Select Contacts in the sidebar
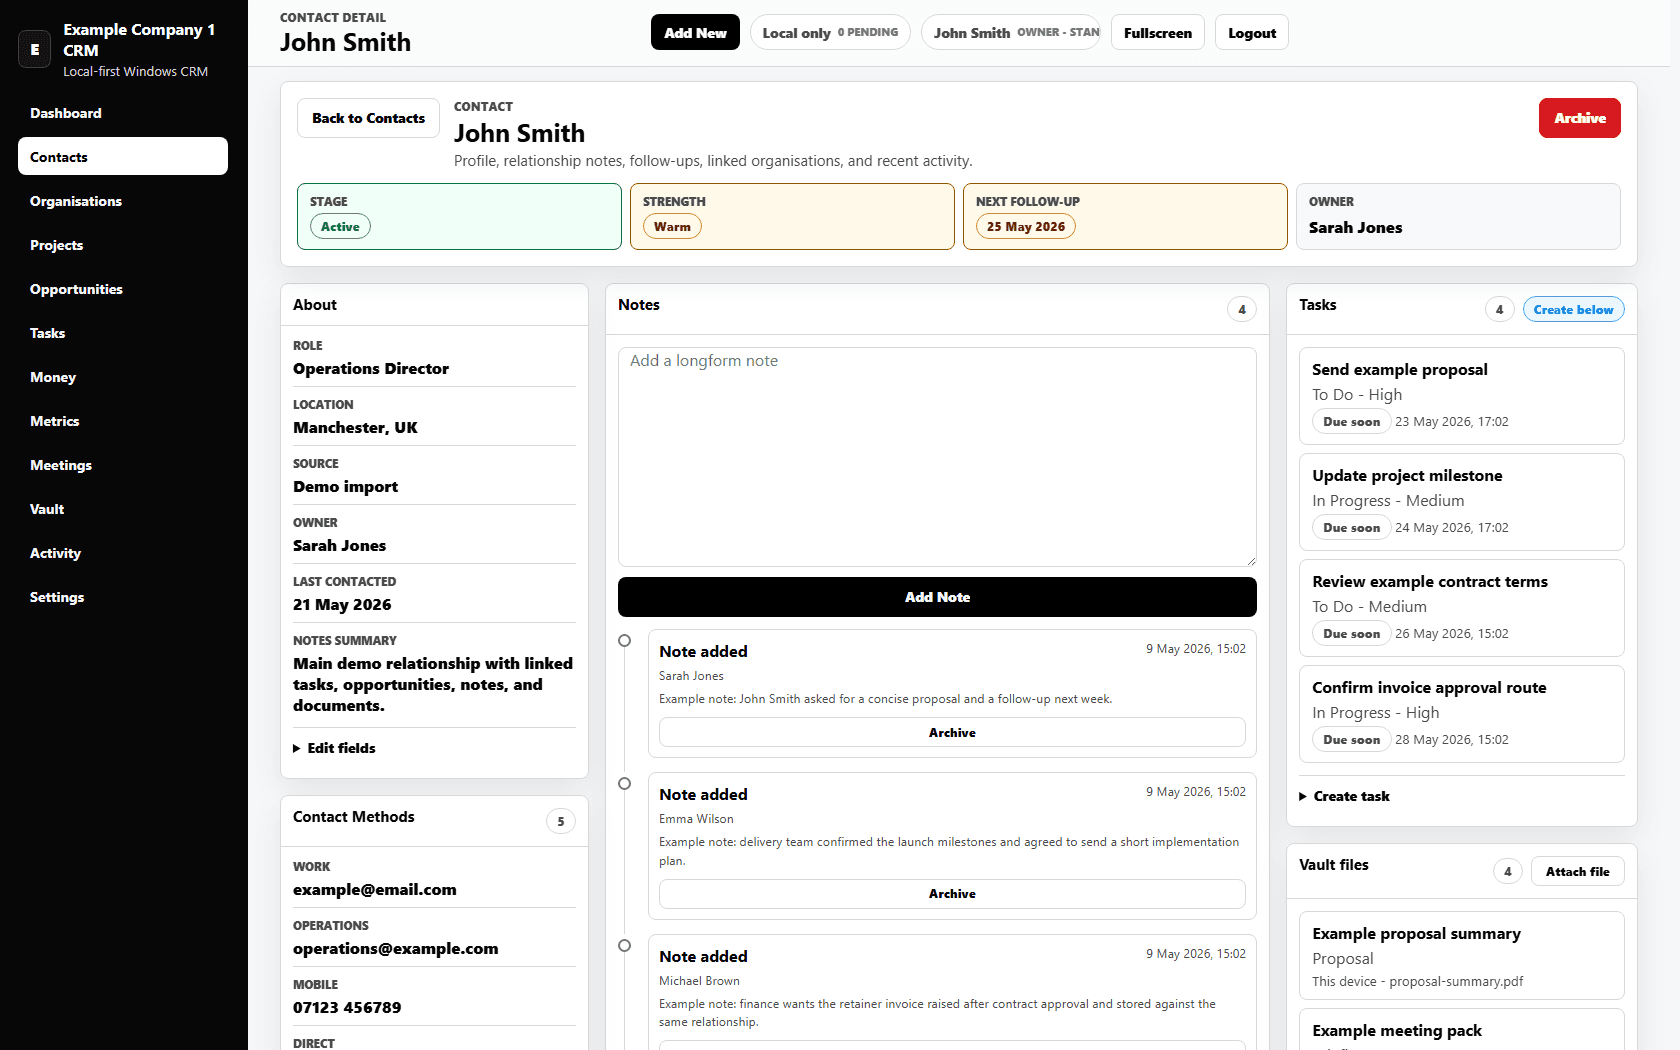The height and width of the screenshot is (1050, 1680). click(123, 157)
